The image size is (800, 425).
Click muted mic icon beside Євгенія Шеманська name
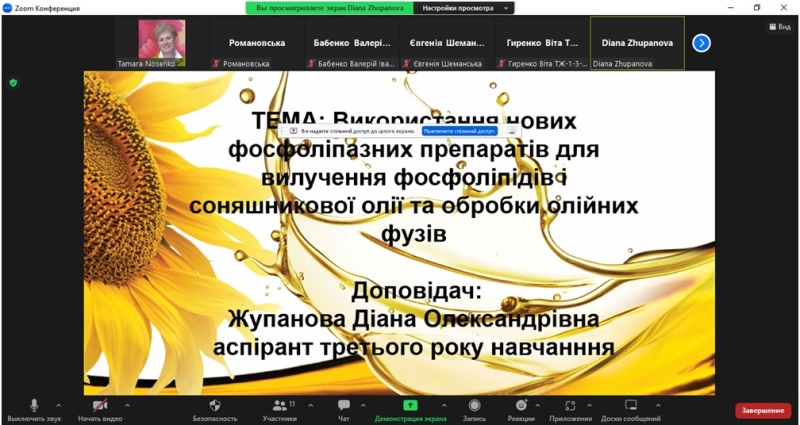pos(406,64)
